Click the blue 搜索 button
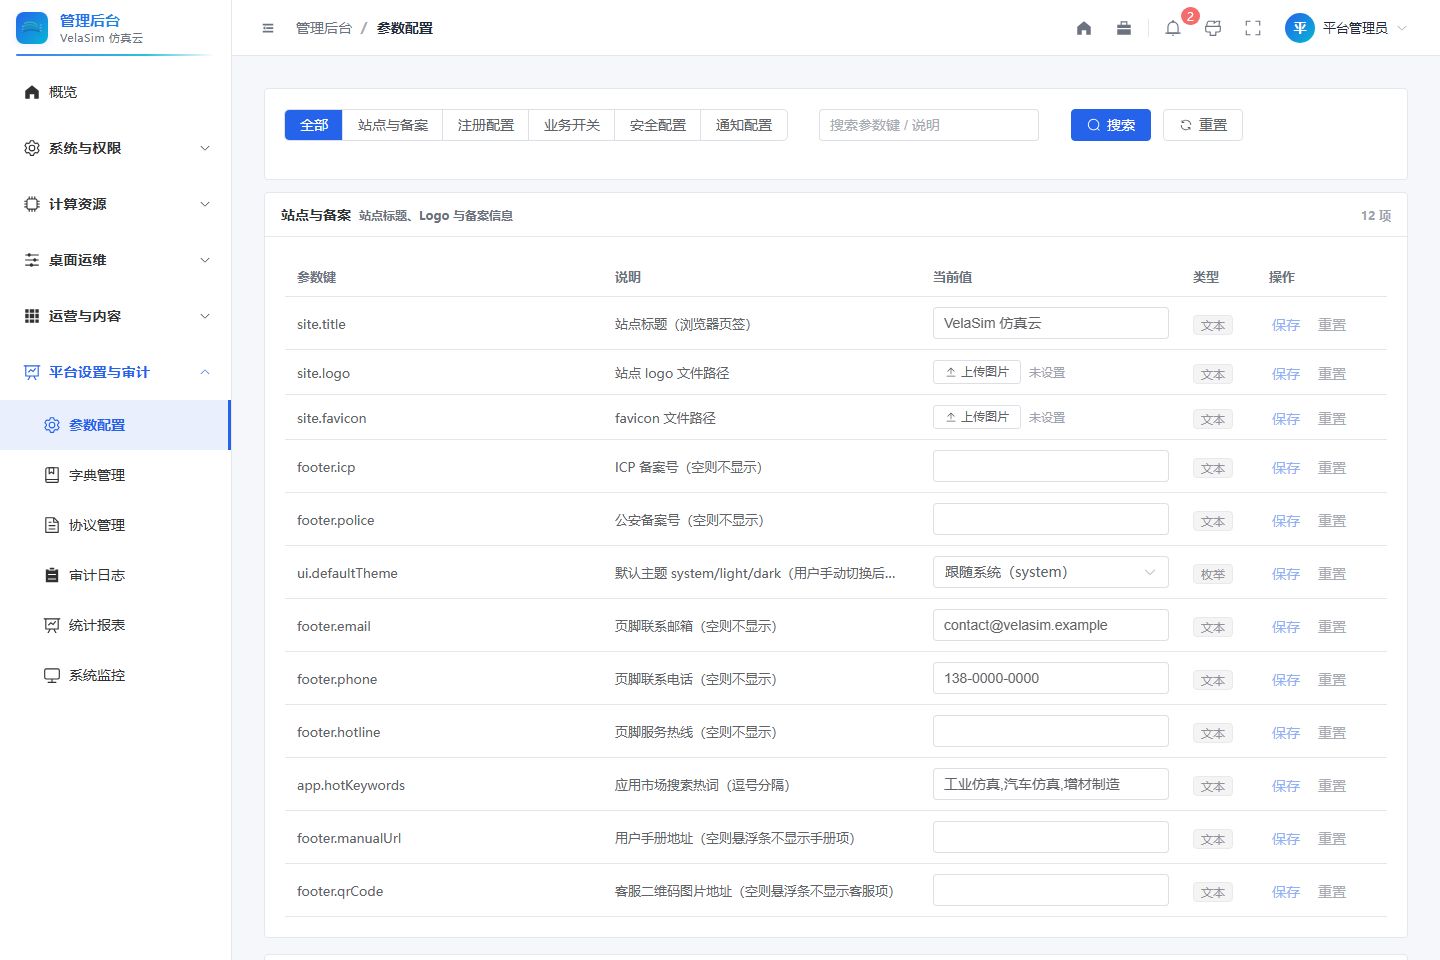 click(1111, 125)
